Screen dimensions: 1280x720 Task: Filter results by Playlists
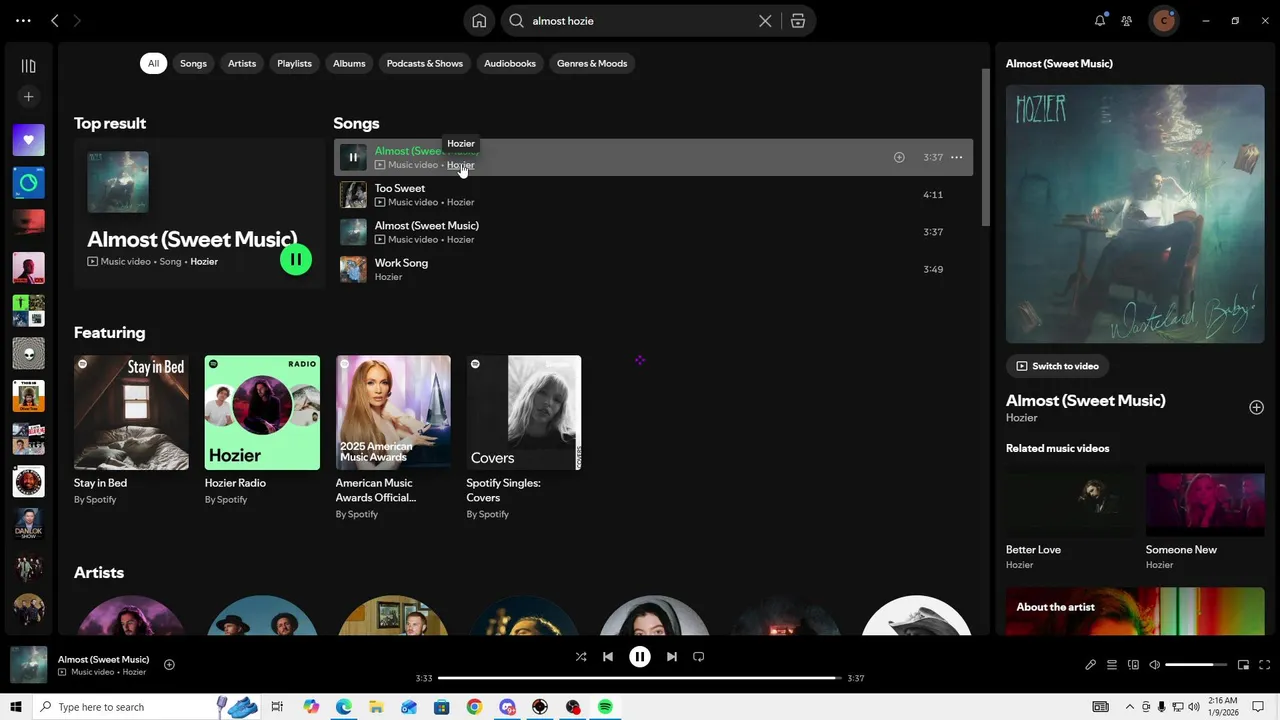pyautogui.click(x=294, y=63)
